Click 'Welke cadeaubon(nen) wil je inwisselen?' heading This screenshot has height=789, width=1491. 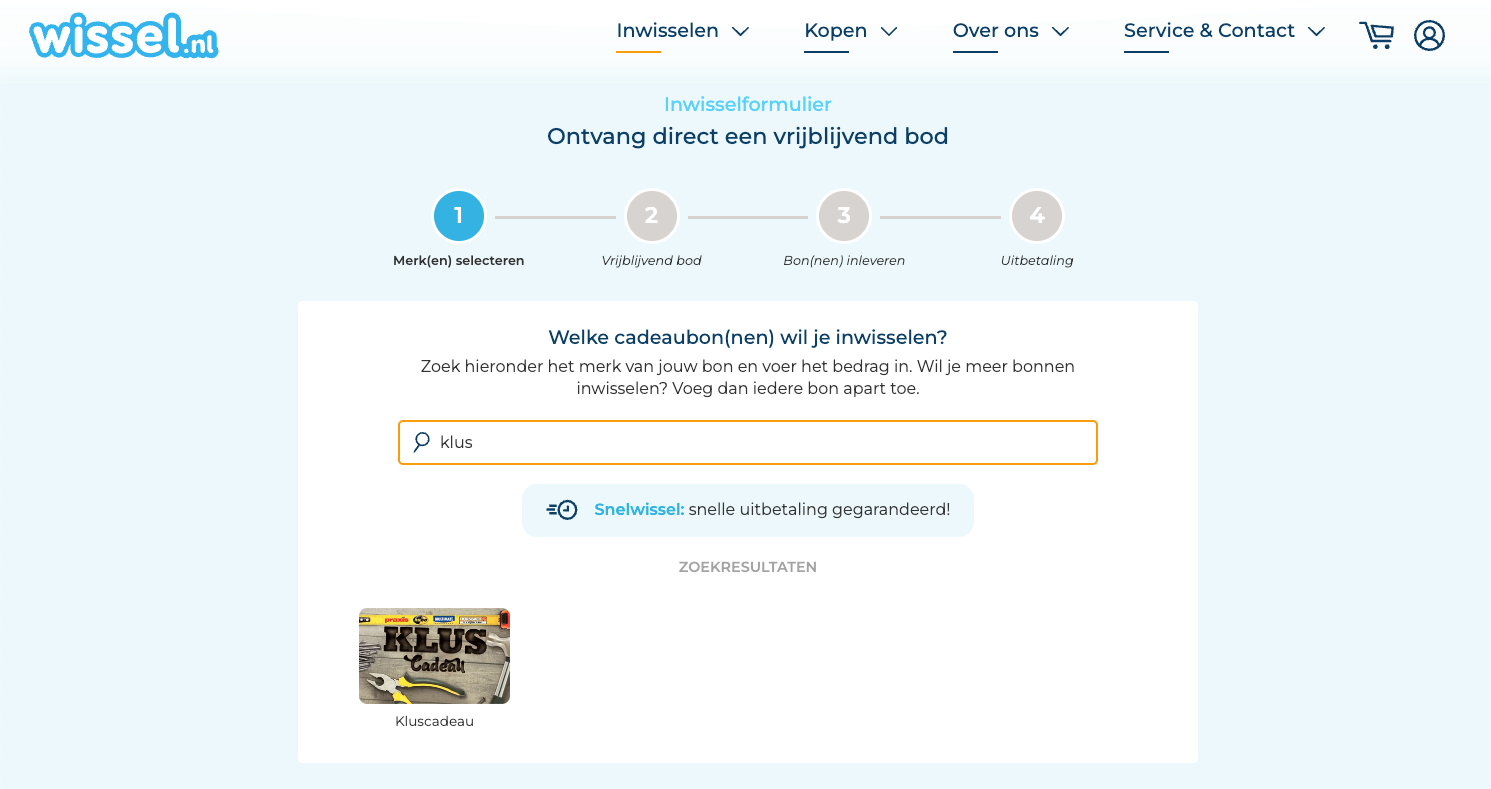coord(748,337)
